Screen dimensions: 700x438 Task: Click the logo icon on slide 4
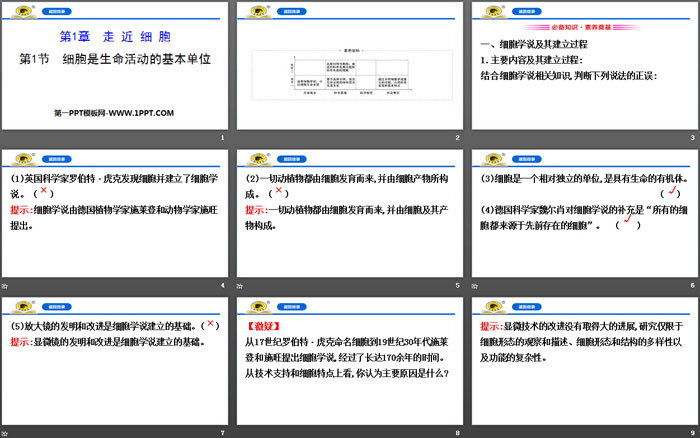click(x=24, y=159)
